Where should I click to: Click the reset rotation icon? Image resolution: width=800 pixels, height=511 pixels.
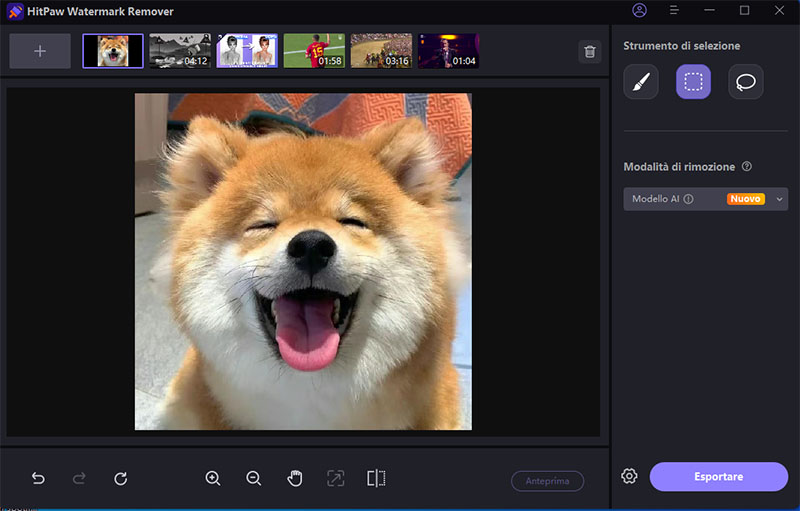pyautogui.click(x=120, y=479)
